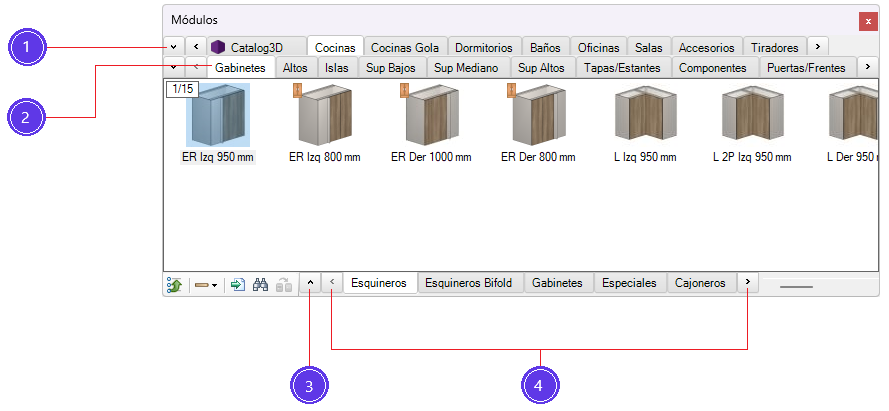Open the Oficinas tab
The height and width of the screenshot is (411, 889).
600,48
